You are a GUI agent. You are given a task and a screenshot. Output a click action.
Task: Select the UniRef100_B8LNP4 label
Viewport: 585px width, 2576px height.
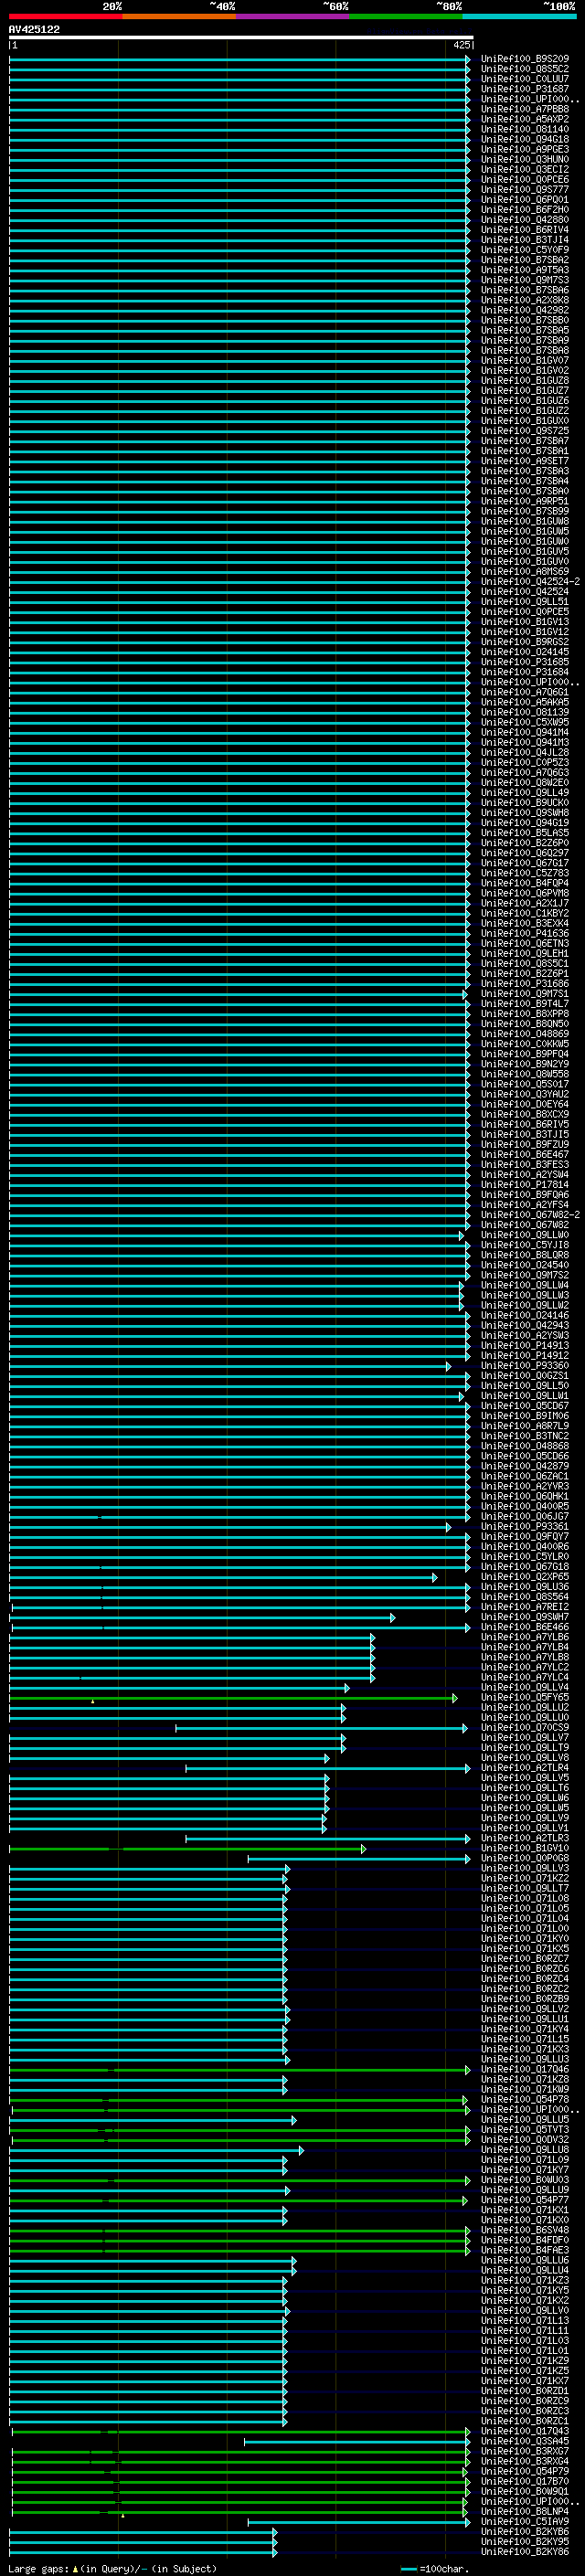pyautogui.click(x=525, y=2511)
